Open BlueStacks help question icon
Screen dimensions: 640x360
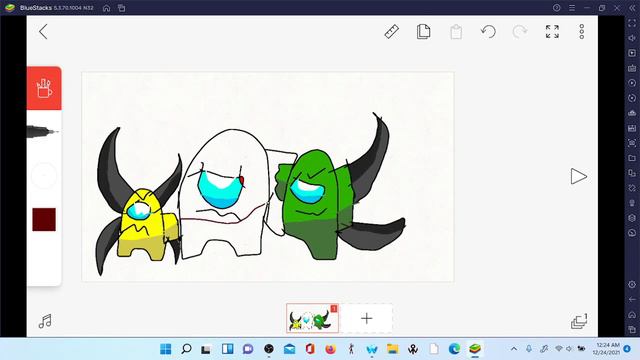tap(556, 8)
